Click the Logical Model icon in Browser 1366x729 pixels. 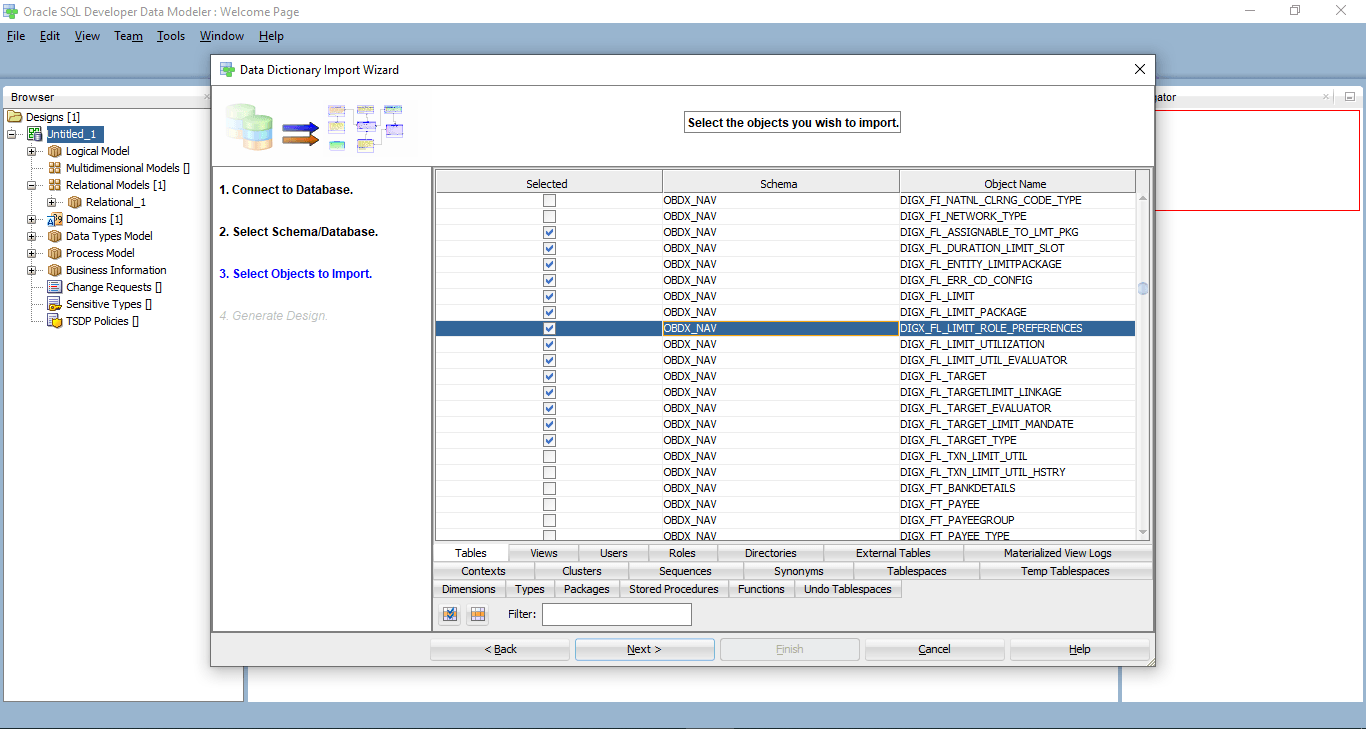(x=55, y=151)
